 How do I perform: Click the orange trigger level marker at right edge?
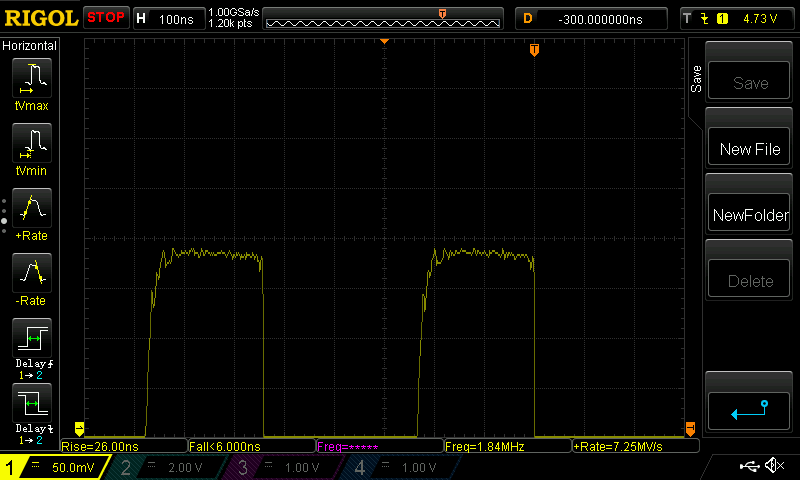point(690,428)
